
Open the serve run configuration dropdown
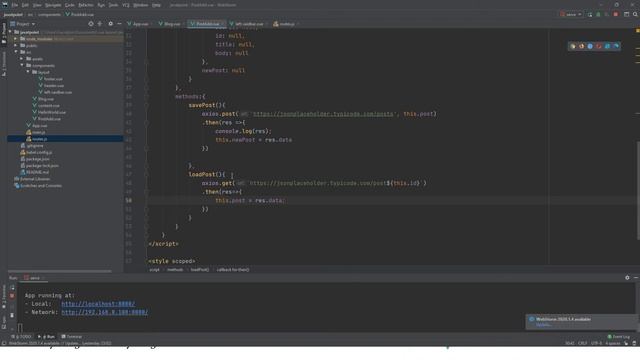[x=571, y=14]
